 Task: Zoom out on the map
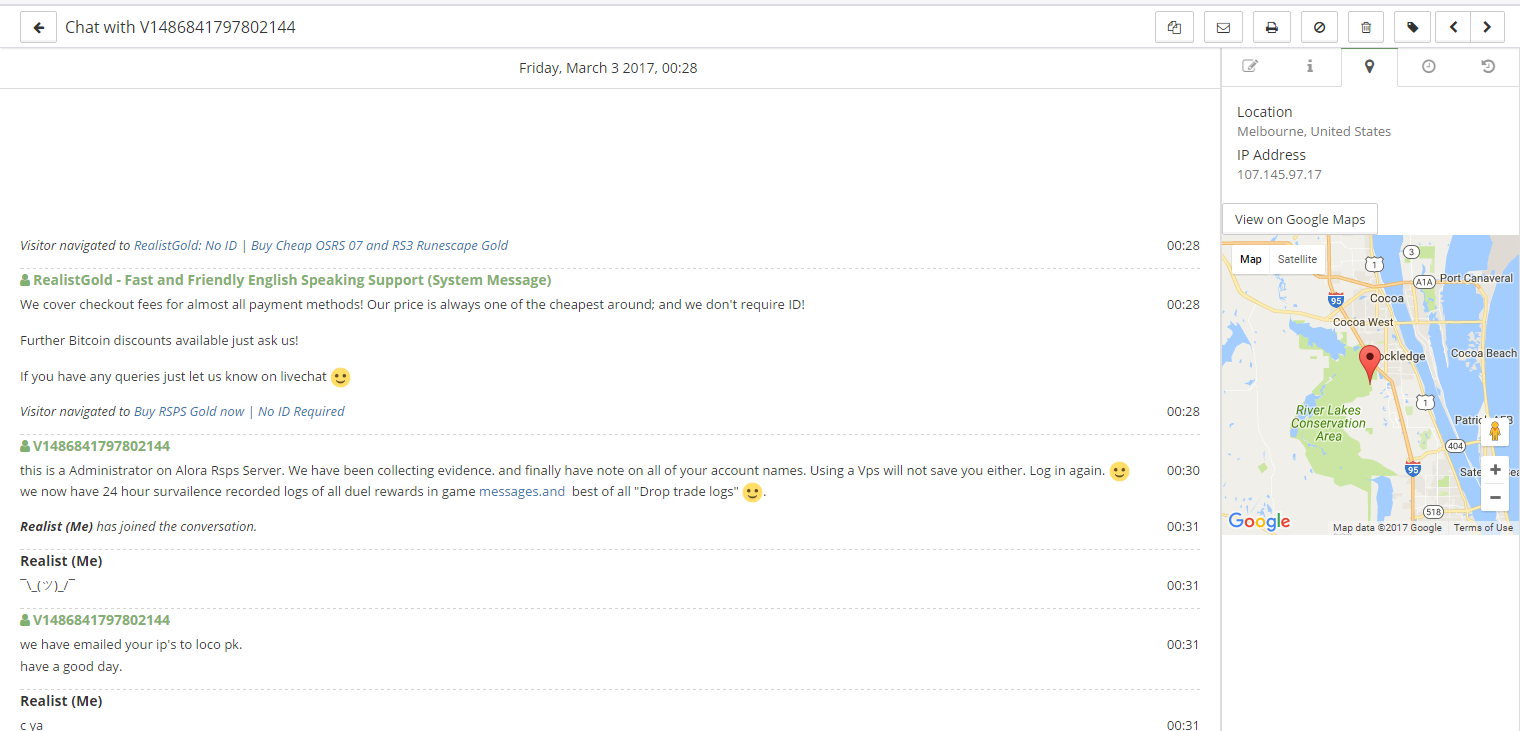point(1495,497)
